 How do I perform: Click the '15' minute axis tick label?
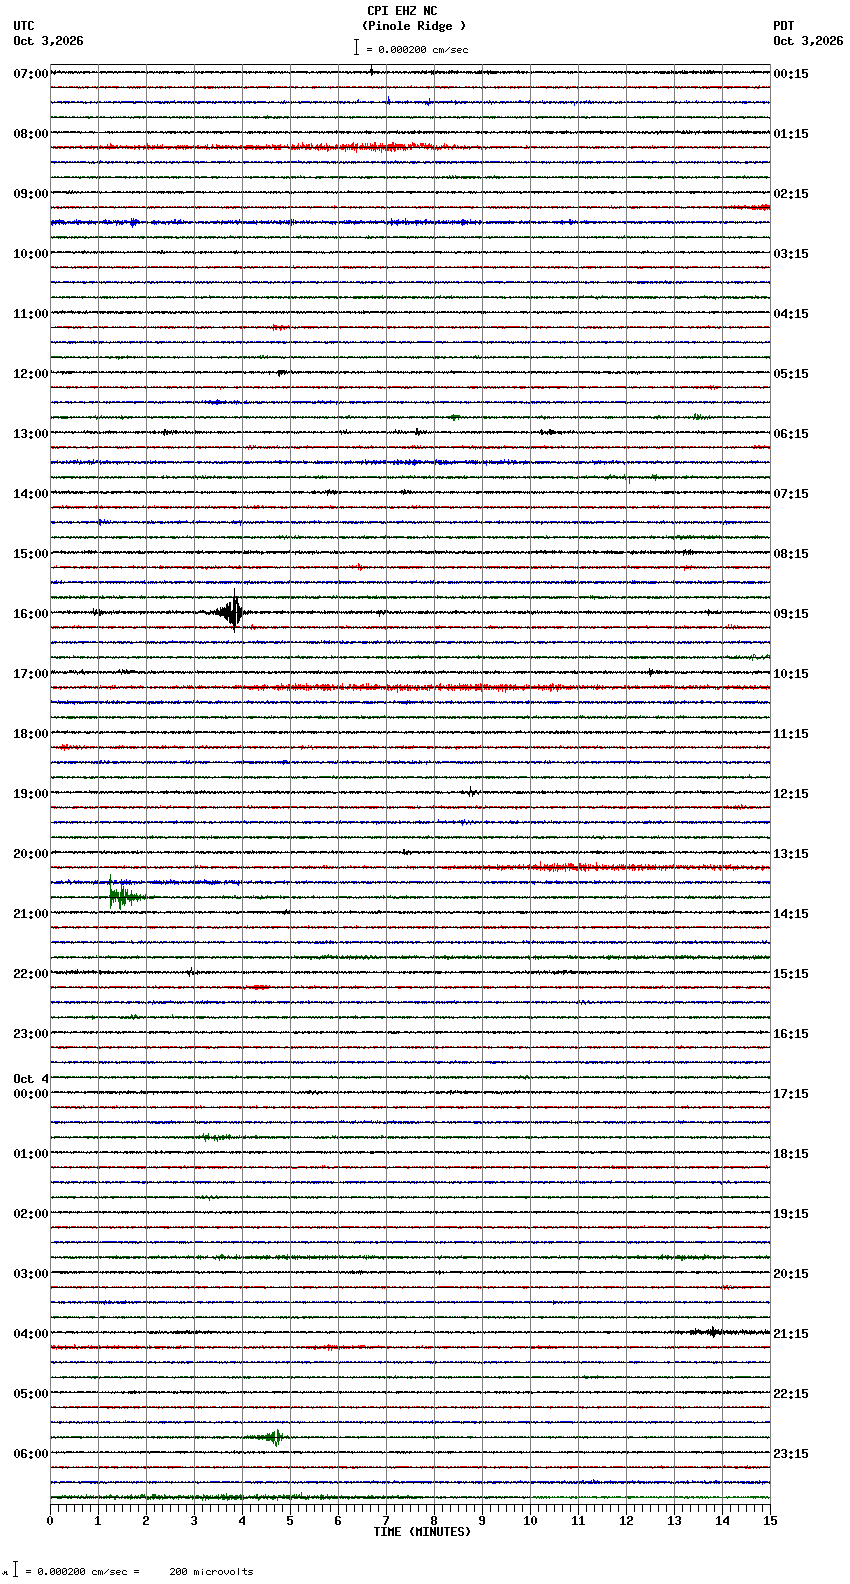click(770, 1521)
